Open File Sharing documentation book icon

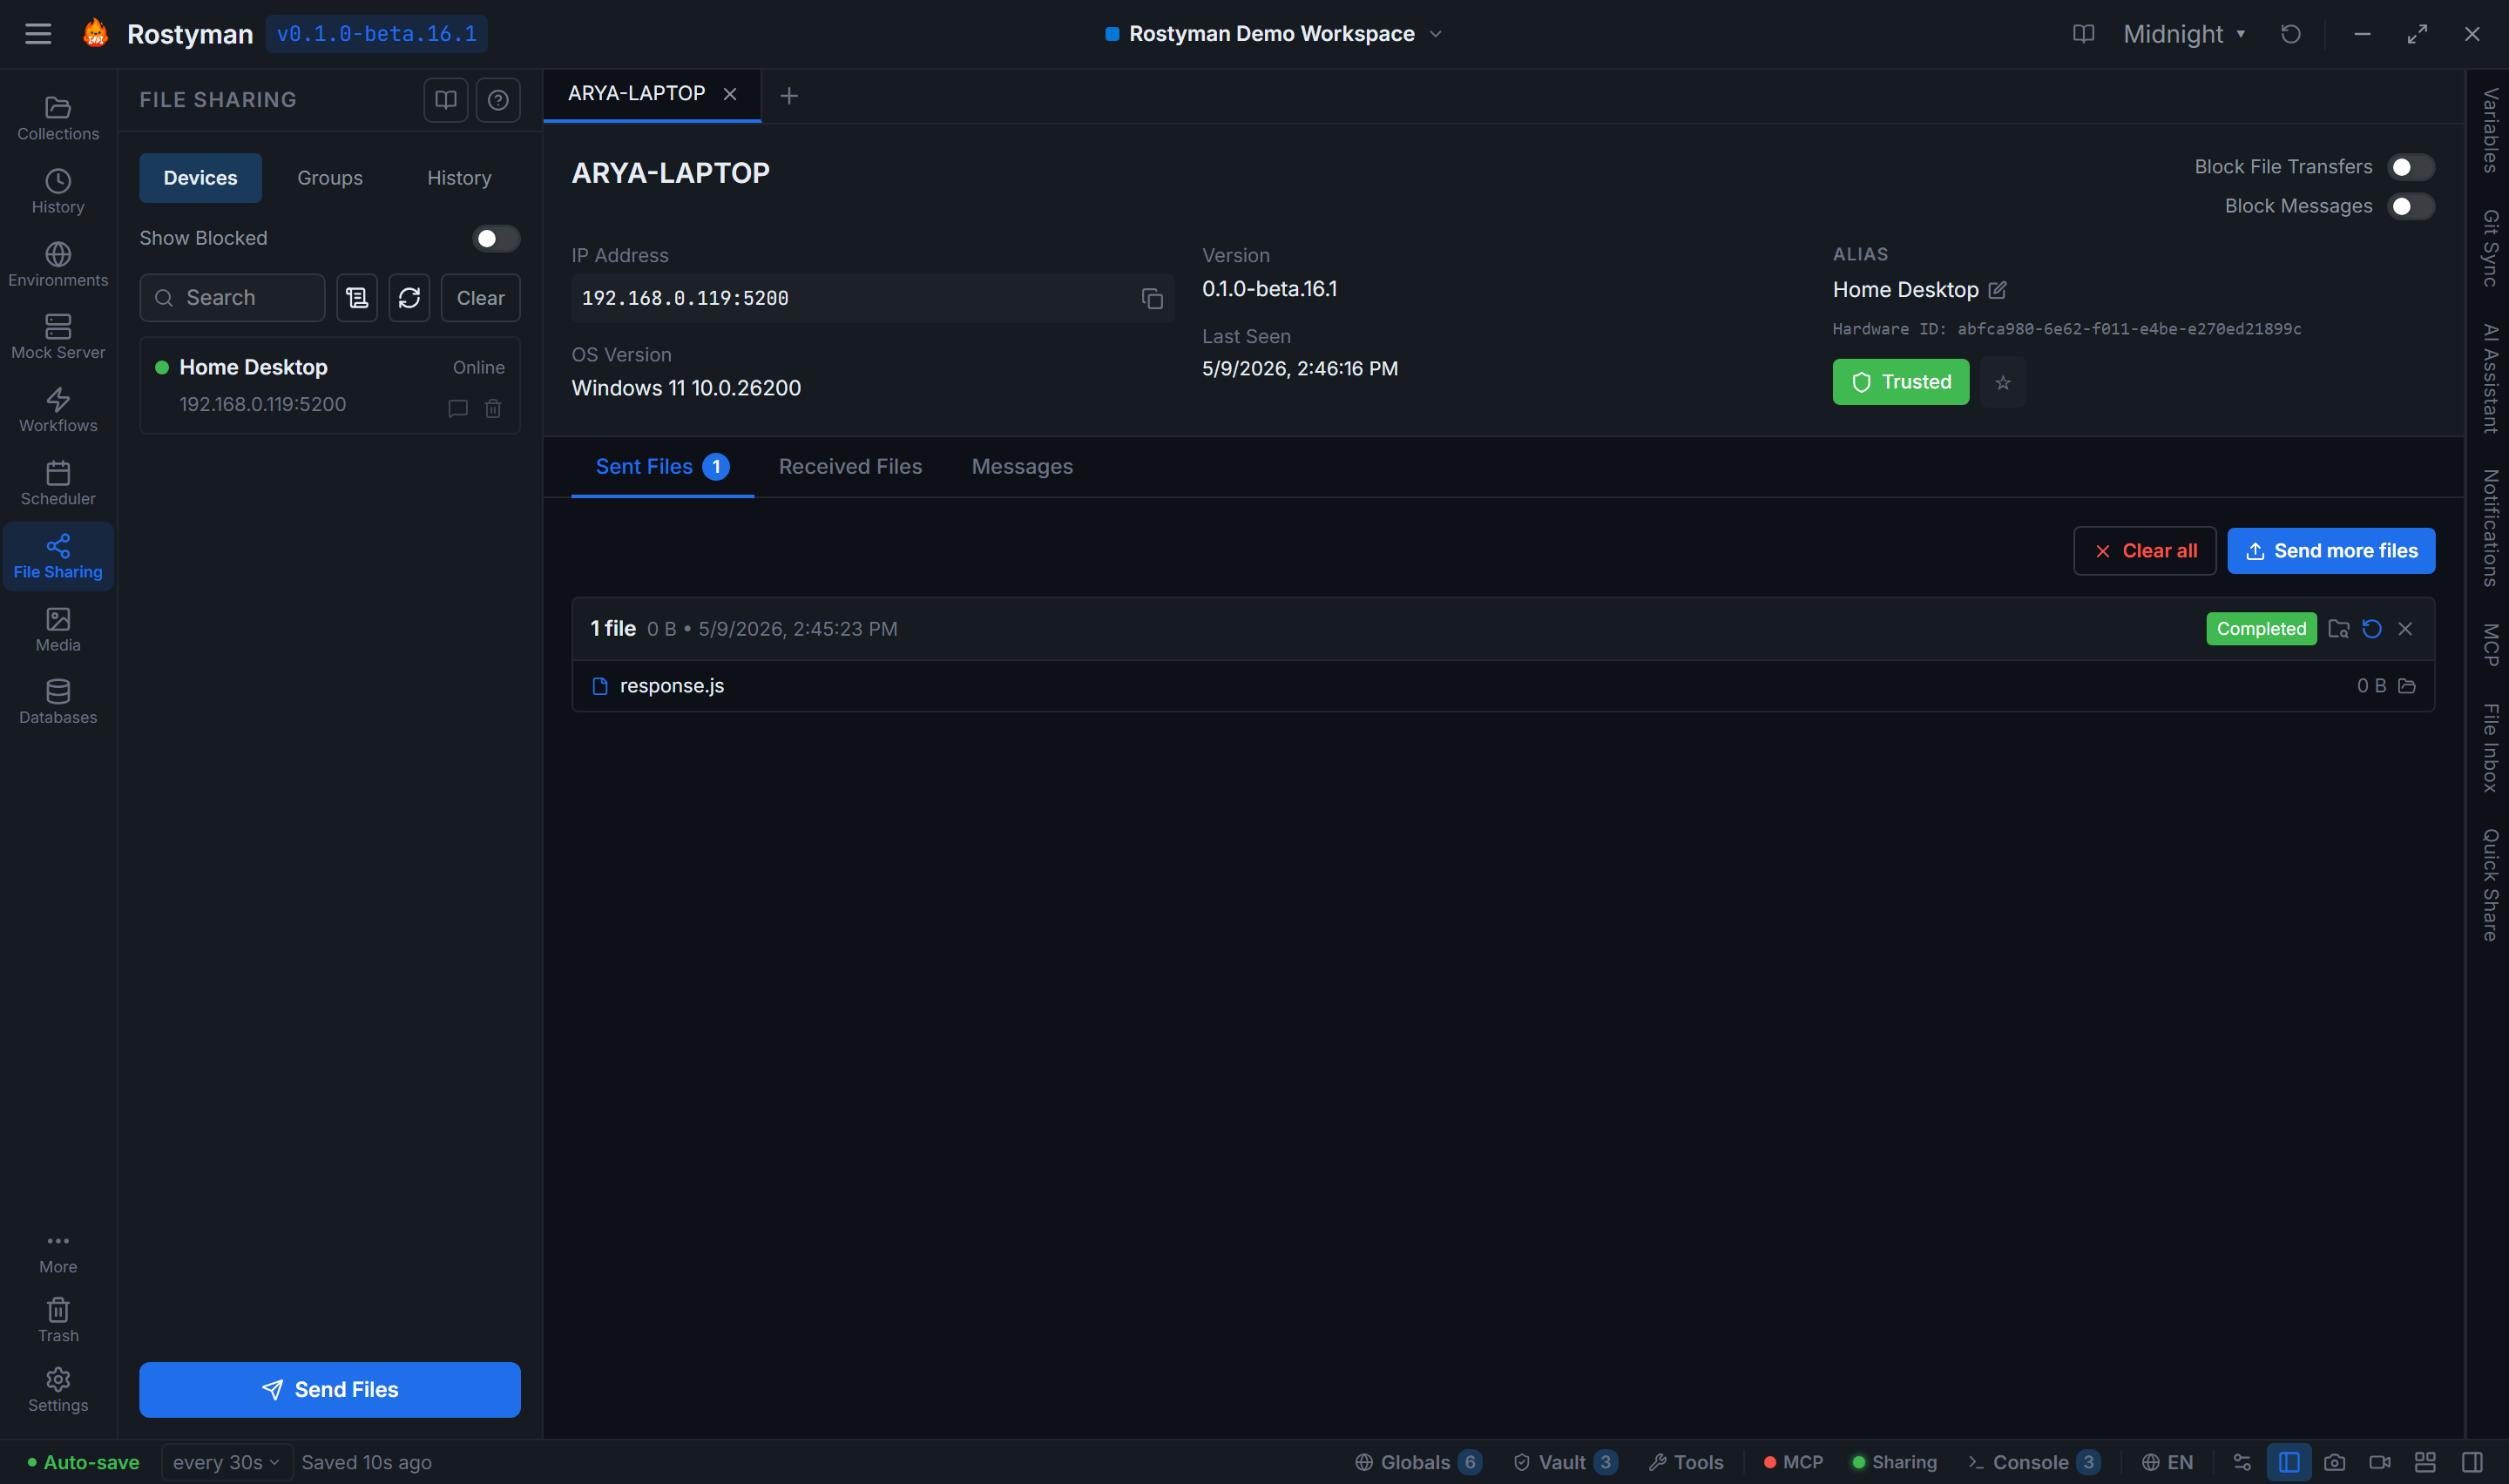pyautogui.click(x=445, y=100)
